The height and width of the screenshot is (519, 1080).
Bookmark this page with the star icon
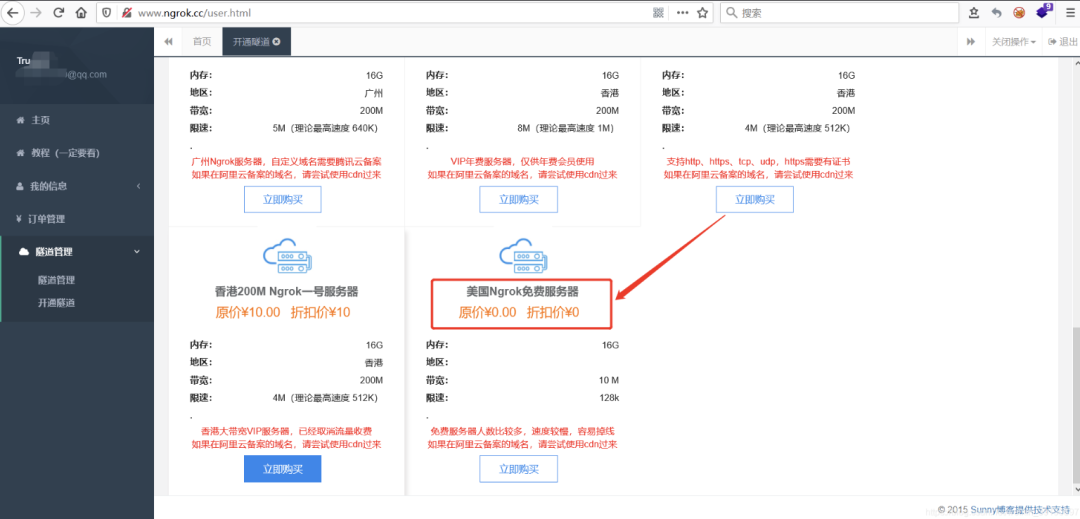pyautogui.click(x=703, y=12)
